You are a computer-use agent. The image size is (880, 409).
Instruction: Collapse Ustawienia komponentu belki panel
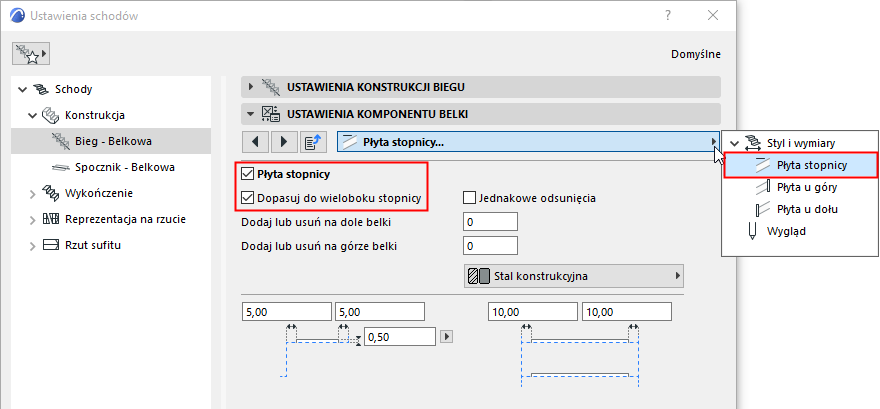coord(251,114)
